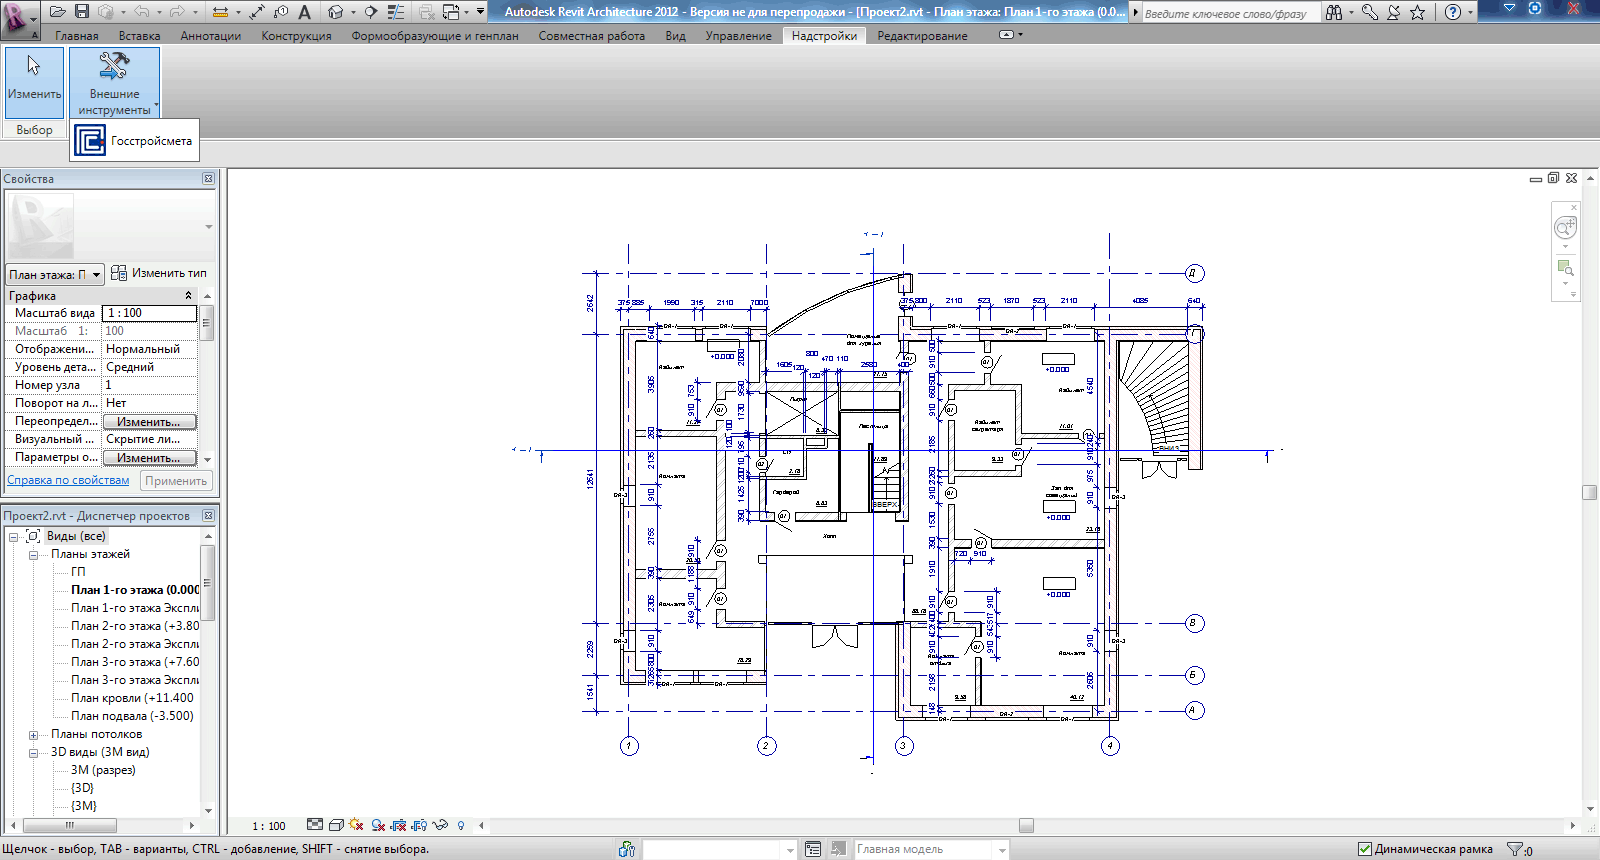
Task: Toggle the crop view icon
Action: coord(398,825)
